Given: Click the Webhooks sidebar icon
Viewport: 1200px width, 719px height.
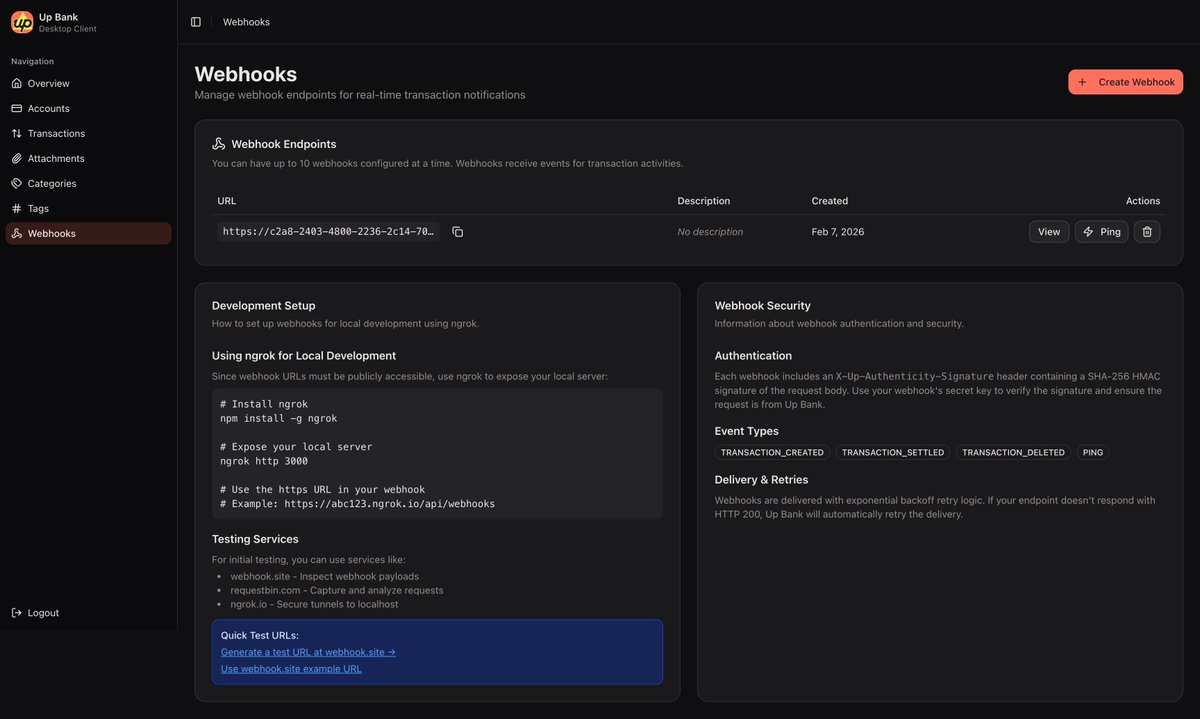Looking at the screenshot, I should click(x=16, y=233).
